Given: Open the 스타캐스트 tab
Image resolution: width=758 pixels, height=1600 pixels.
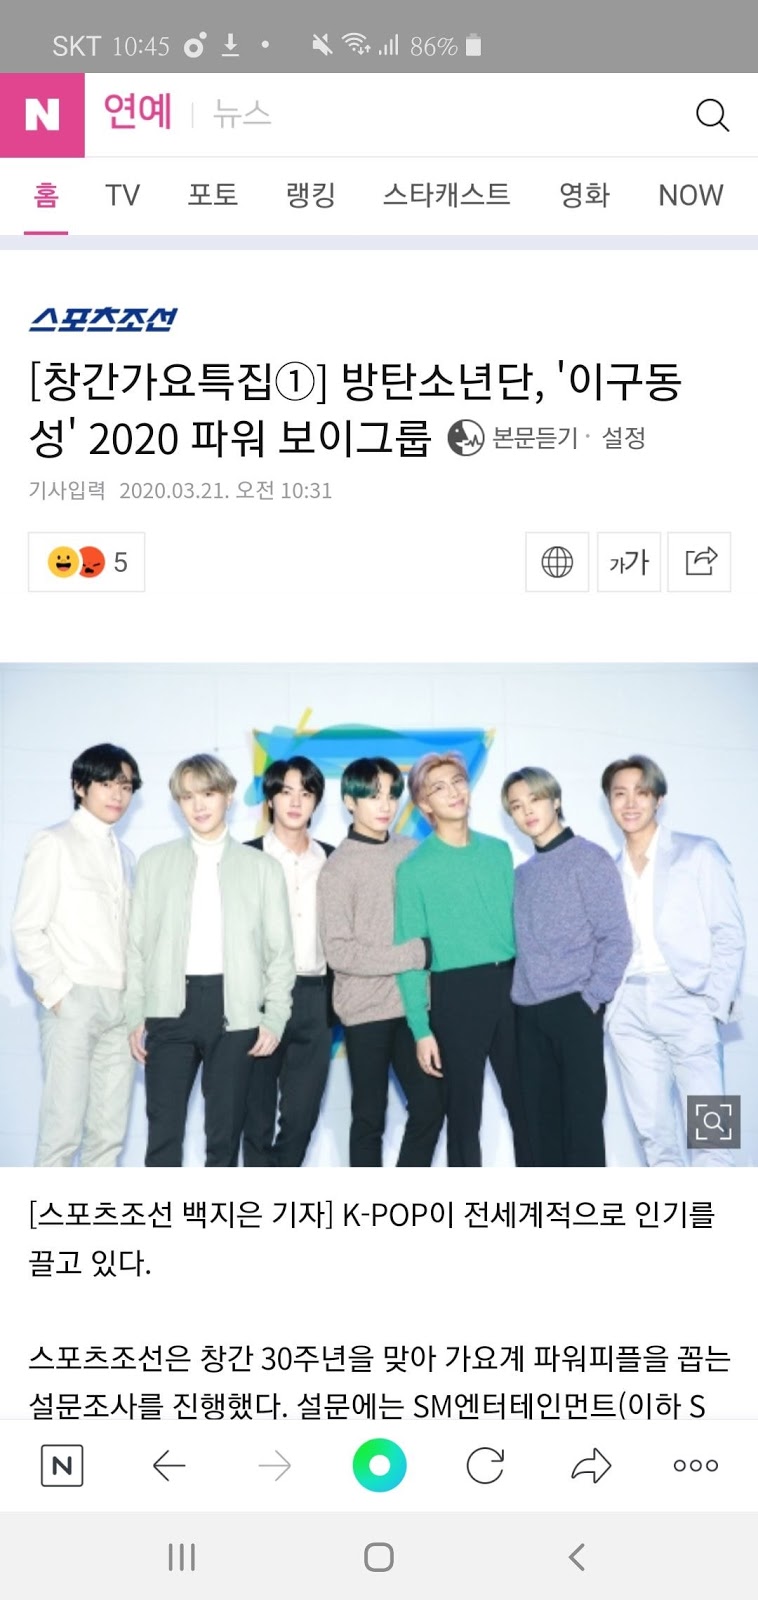Looking at the screenshot, I should [446, 195].
